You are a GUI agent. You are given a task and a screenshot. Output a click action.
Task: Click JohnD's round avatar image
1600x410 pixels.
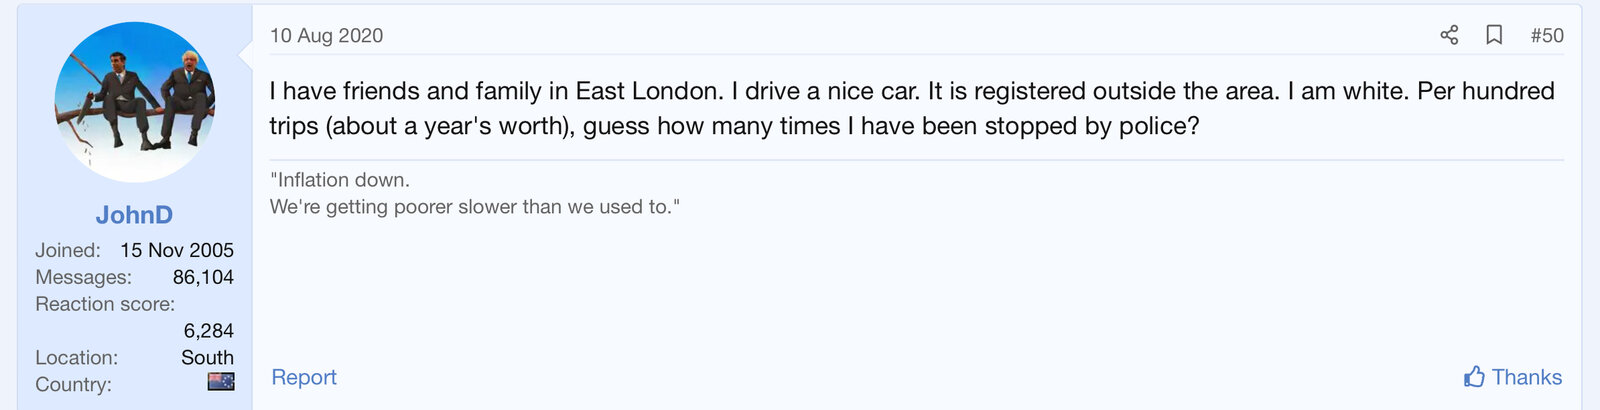tap(134, 102)
